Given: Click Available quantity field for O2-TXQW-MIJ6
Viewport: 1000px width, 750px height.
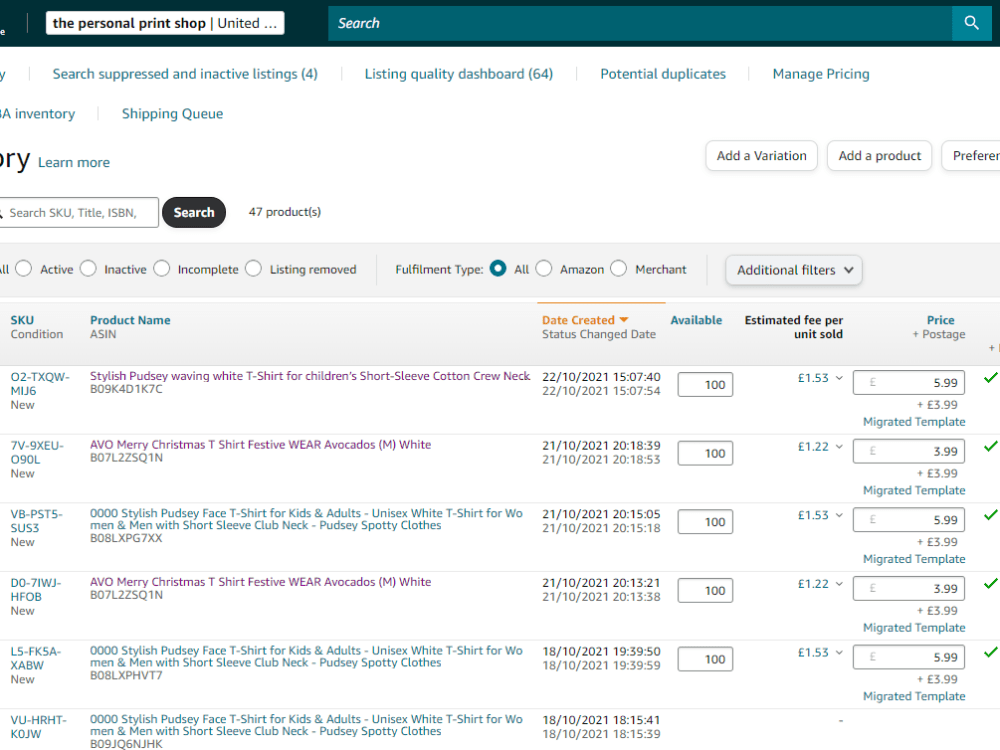Looking at the screenshot, I should point(705,385).
